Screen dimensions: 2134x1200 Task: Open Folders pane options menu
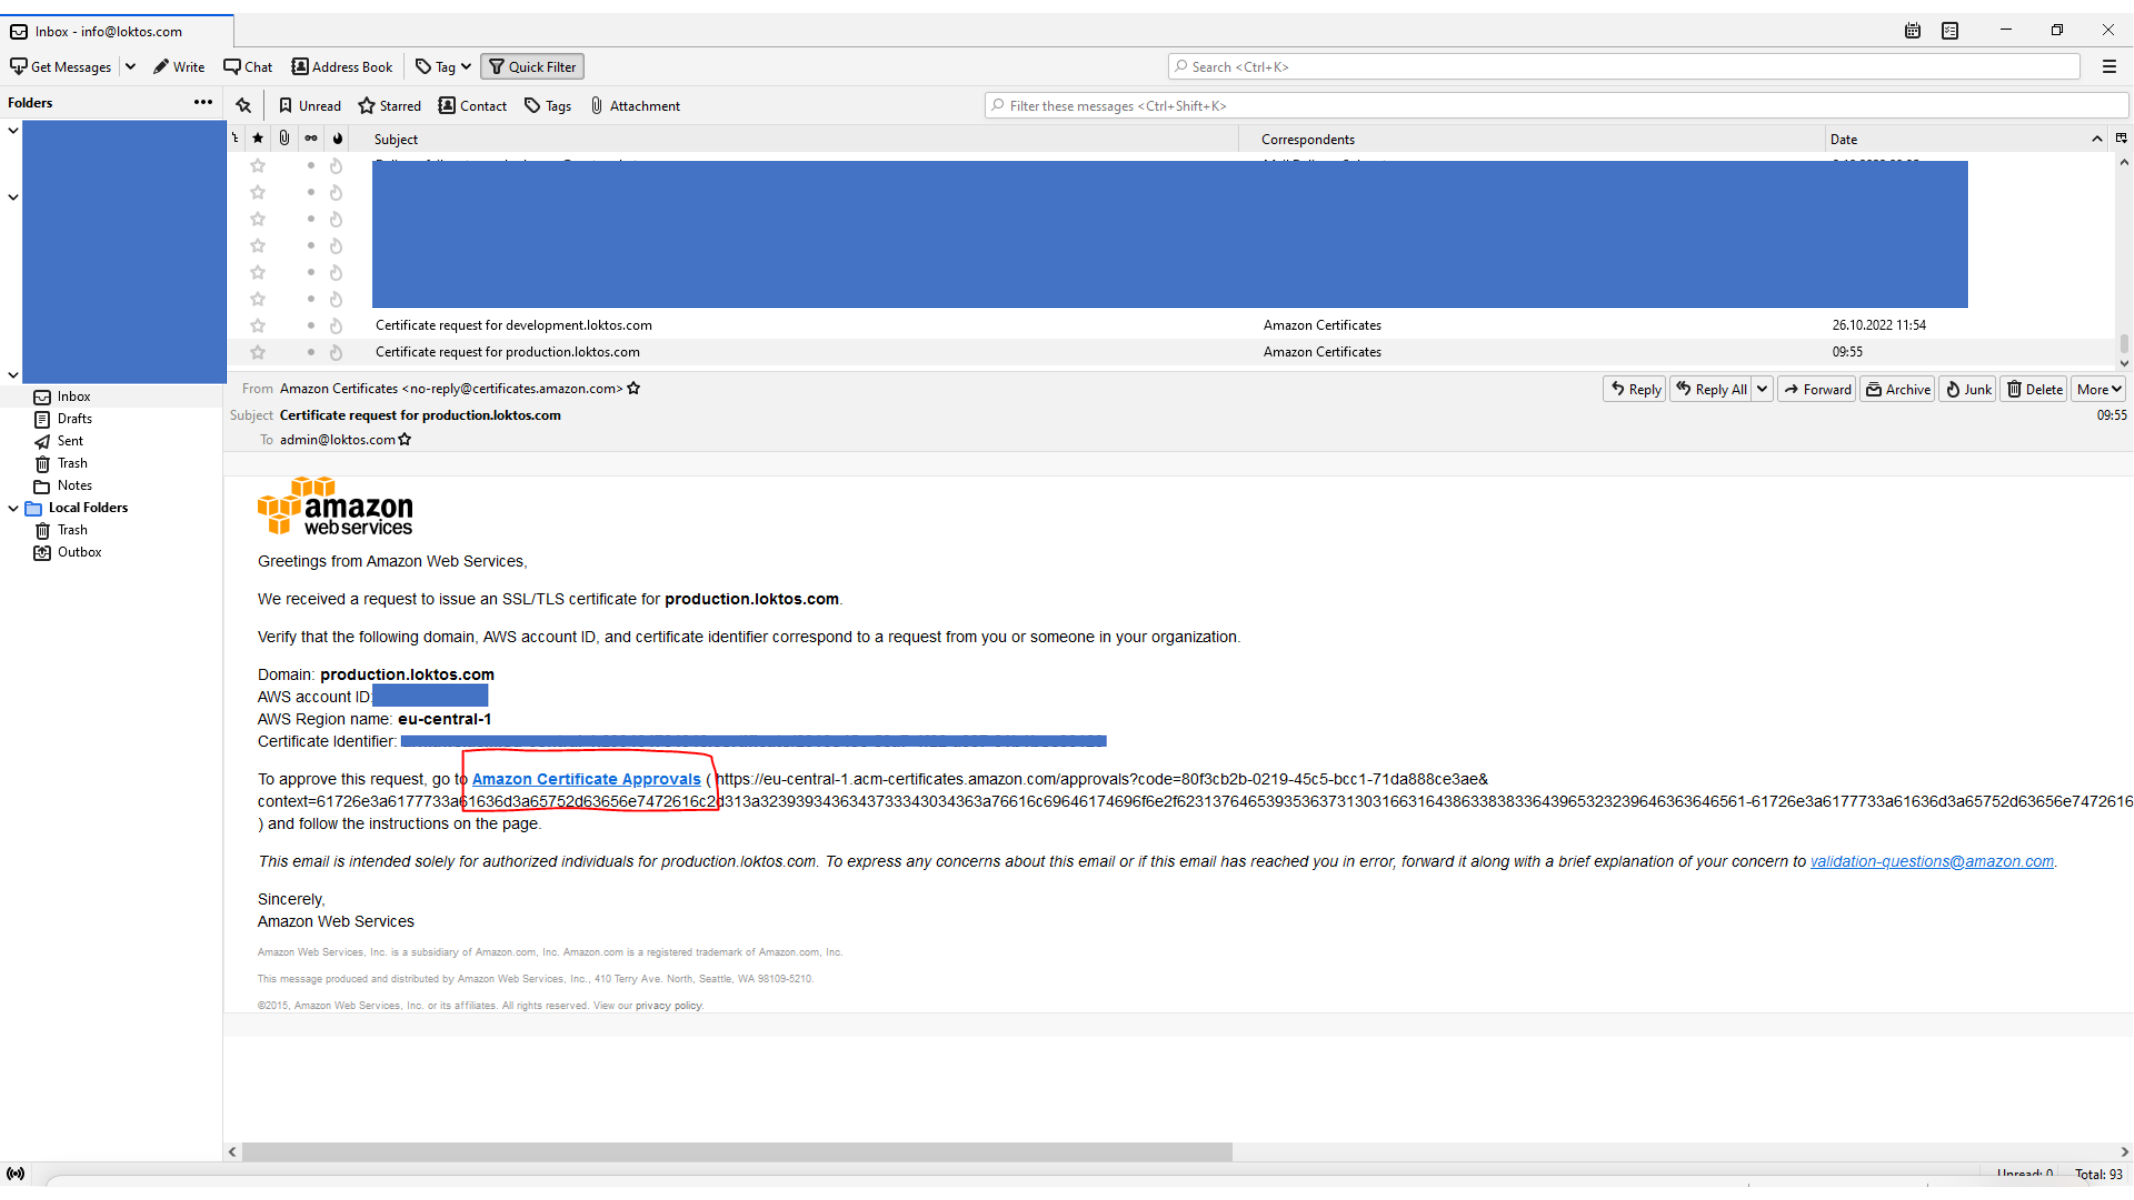pyautogui.click(x=203, y=102)
